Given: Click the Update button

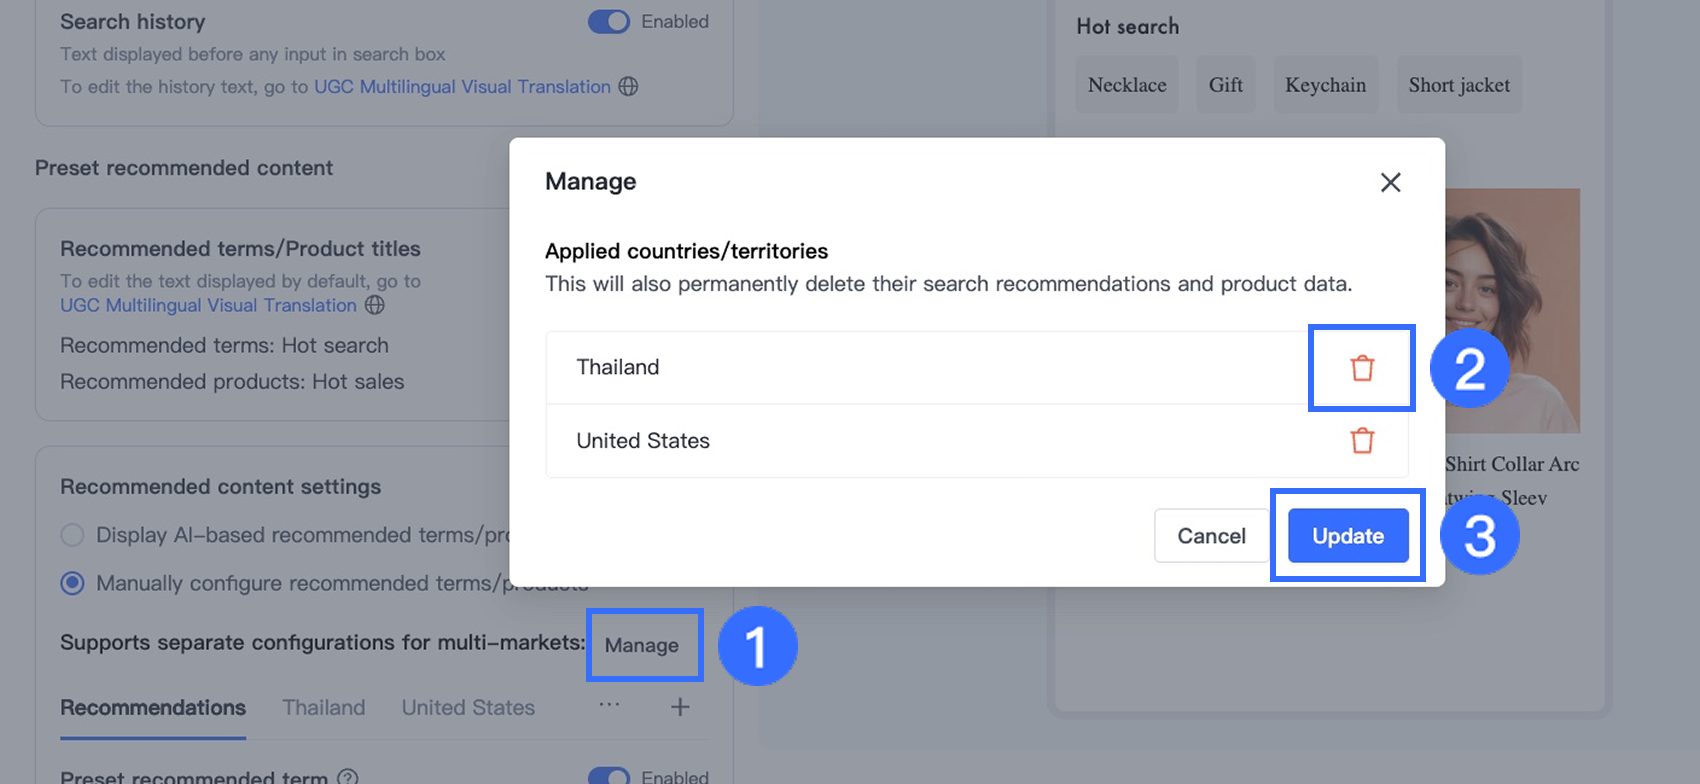Looking at the screenshot, I should click(x=1347, y=536).
